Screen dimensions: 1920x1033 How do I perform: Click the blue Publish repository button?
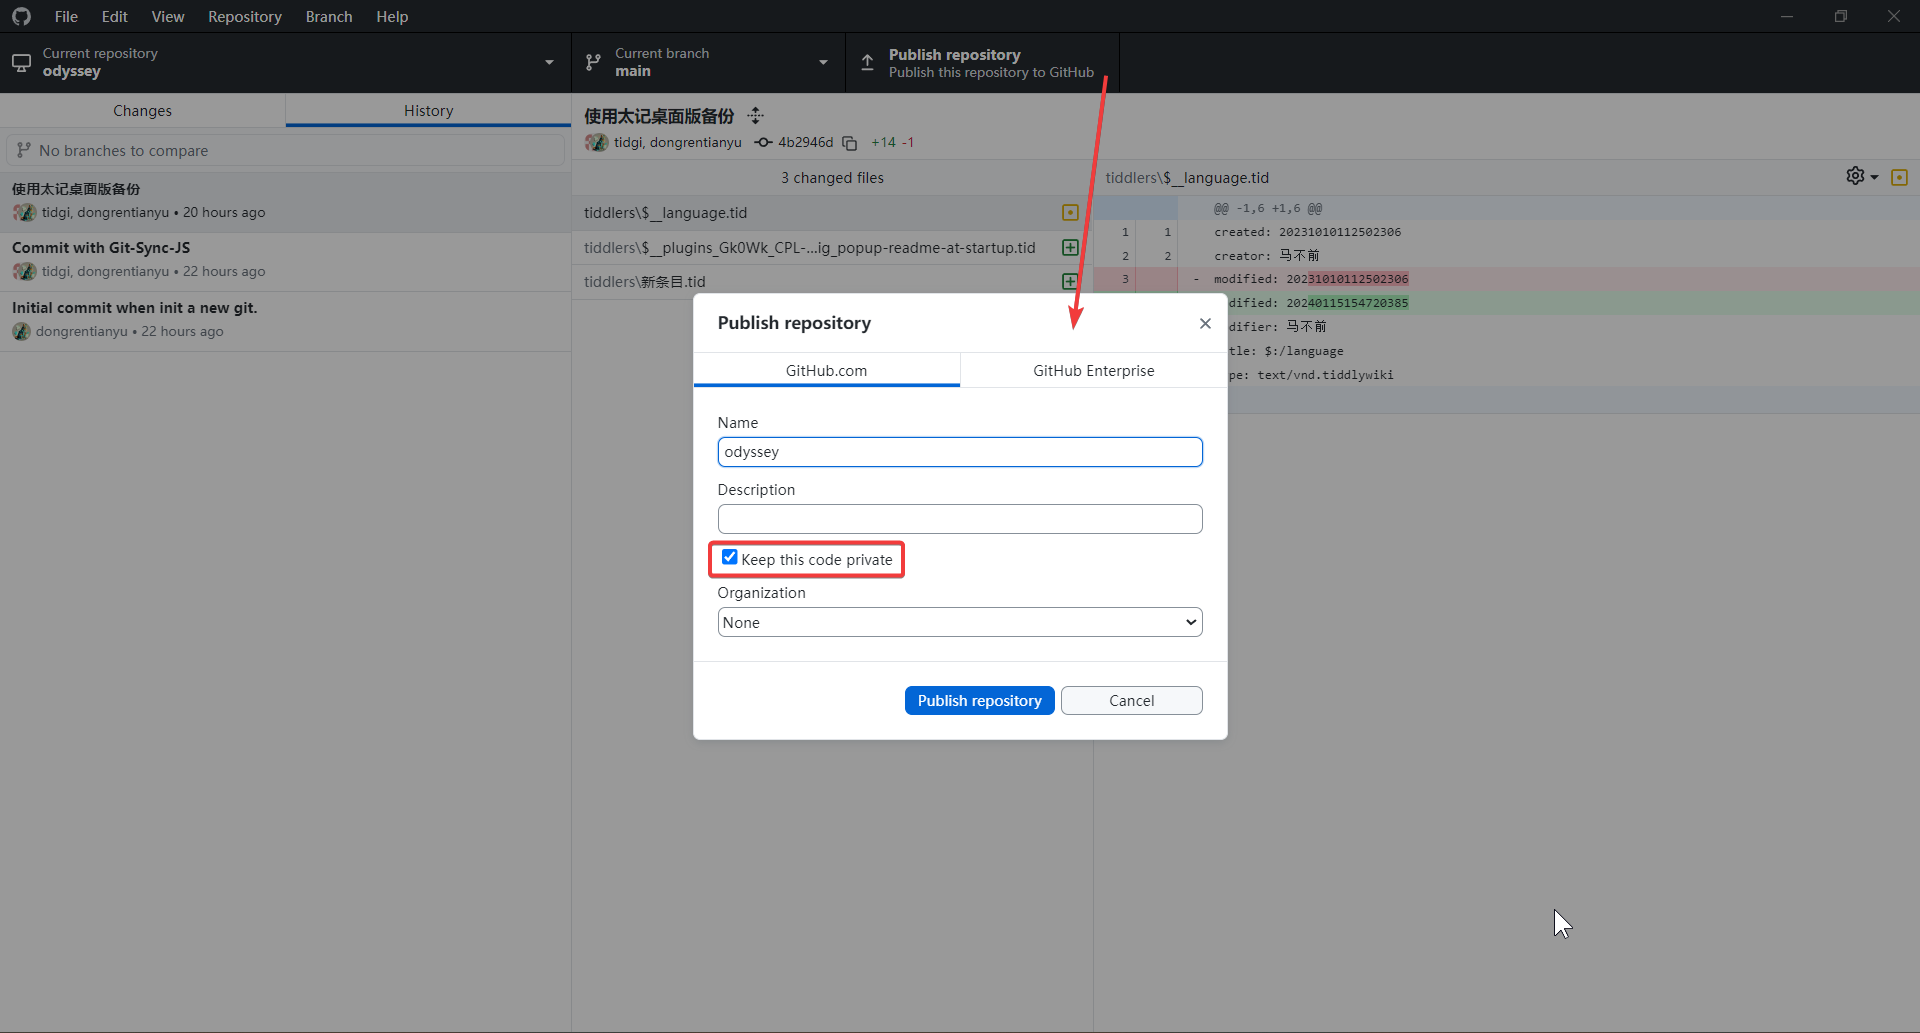[x=979, y=700]
